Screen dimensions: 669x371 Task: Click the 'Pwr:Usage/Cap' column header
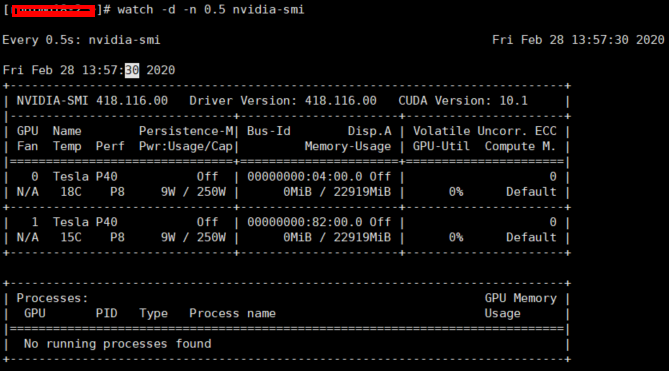[186, 147]
